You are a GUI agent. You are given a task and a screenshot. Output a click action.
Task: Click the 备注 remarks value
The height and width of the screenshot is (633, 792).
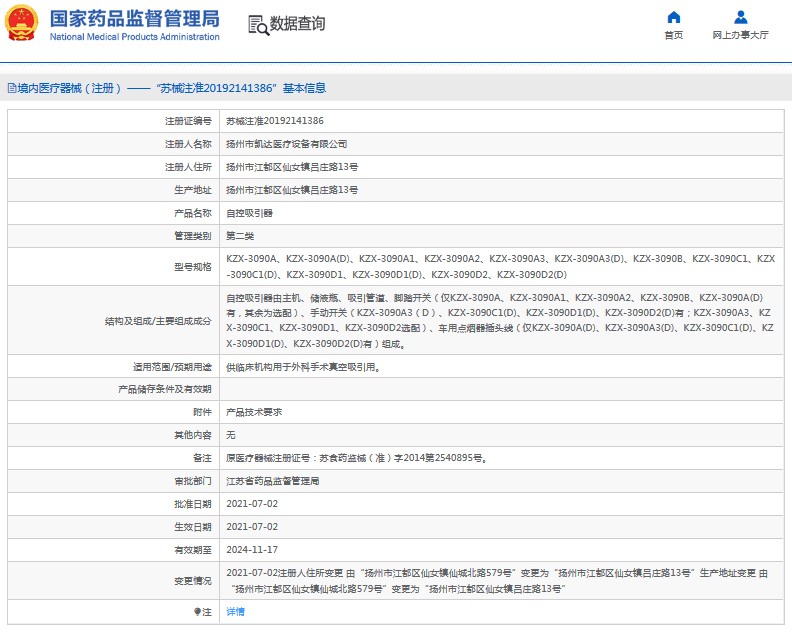pyautogui.click(x=357, y=458)
